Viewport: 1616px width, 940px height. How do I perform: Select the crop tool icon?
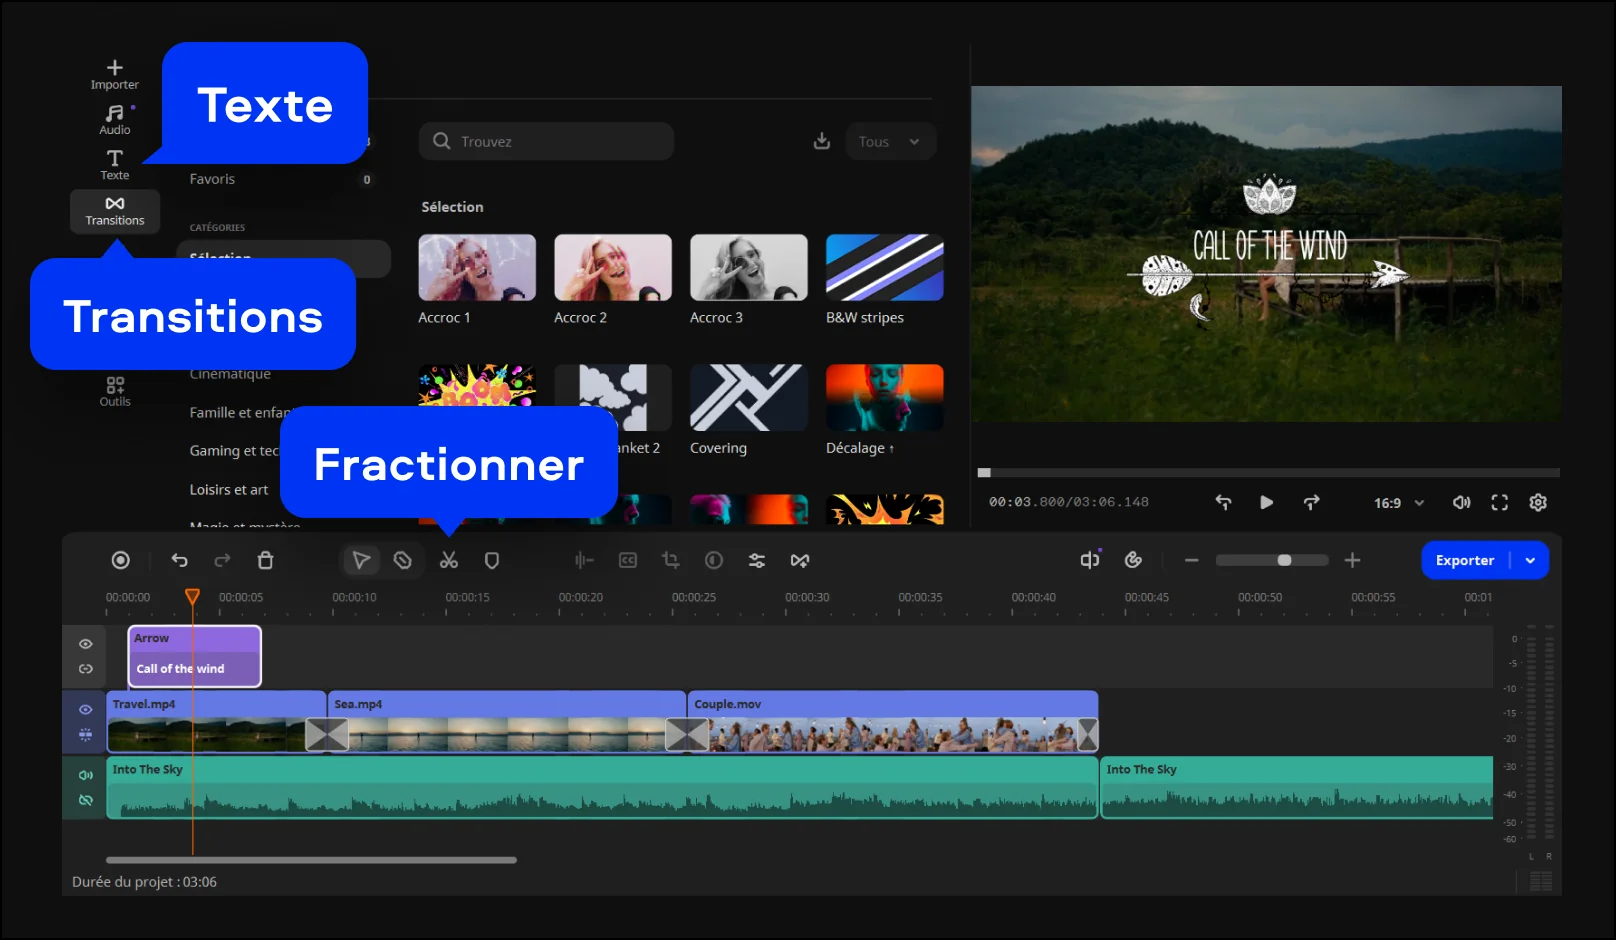(670, 561)
